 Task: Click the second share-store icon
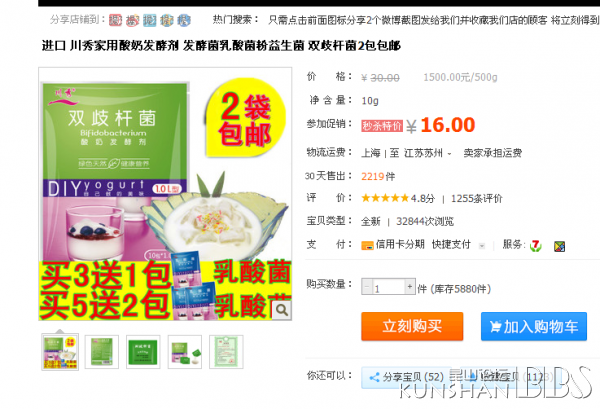point(132,20)
